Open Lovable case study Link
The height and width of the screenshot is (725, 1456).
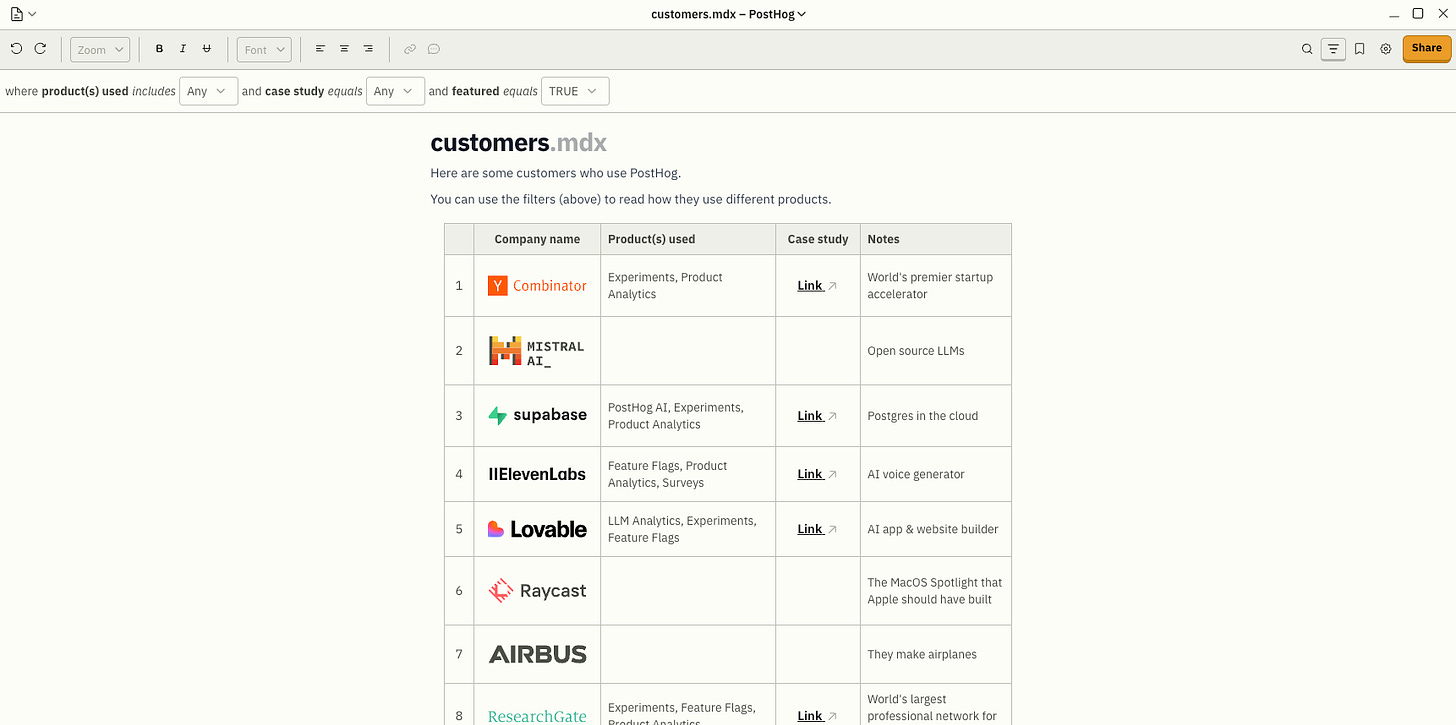817,529
